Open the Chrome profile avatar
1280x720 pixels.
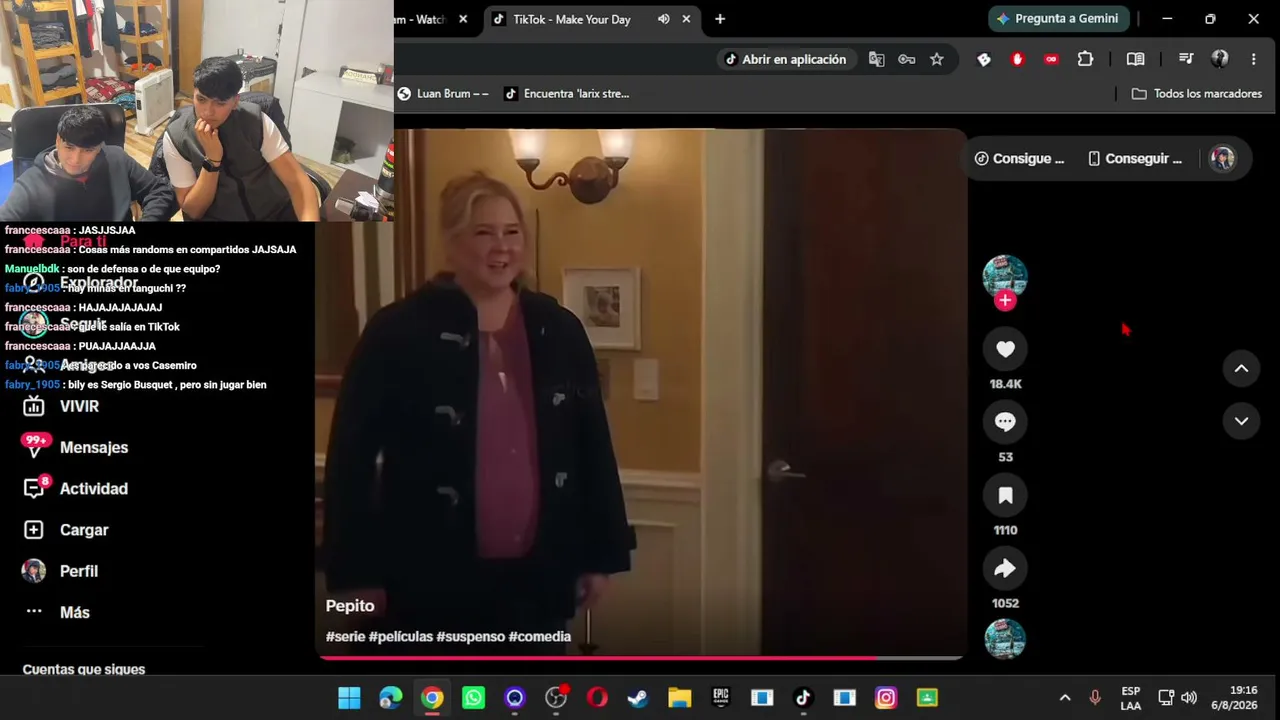(1219, 59)
